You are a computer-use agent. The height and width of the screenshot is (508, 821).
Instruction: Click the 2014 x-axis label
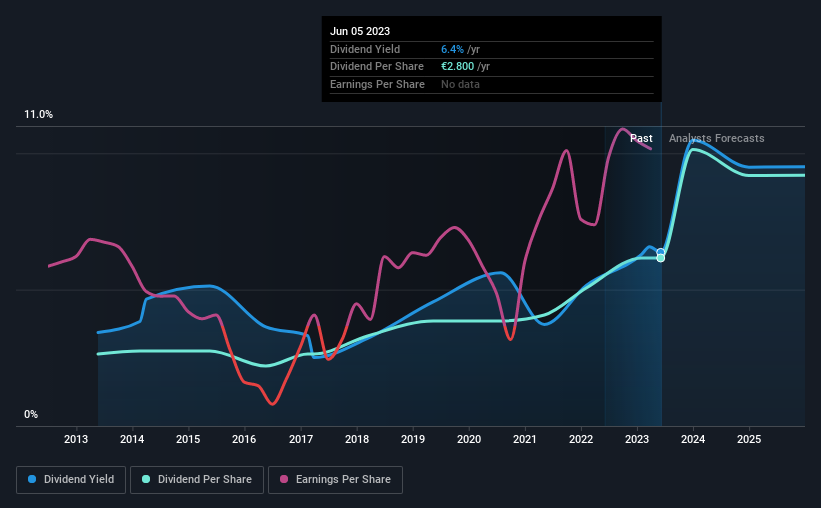(x=132, y=439)
